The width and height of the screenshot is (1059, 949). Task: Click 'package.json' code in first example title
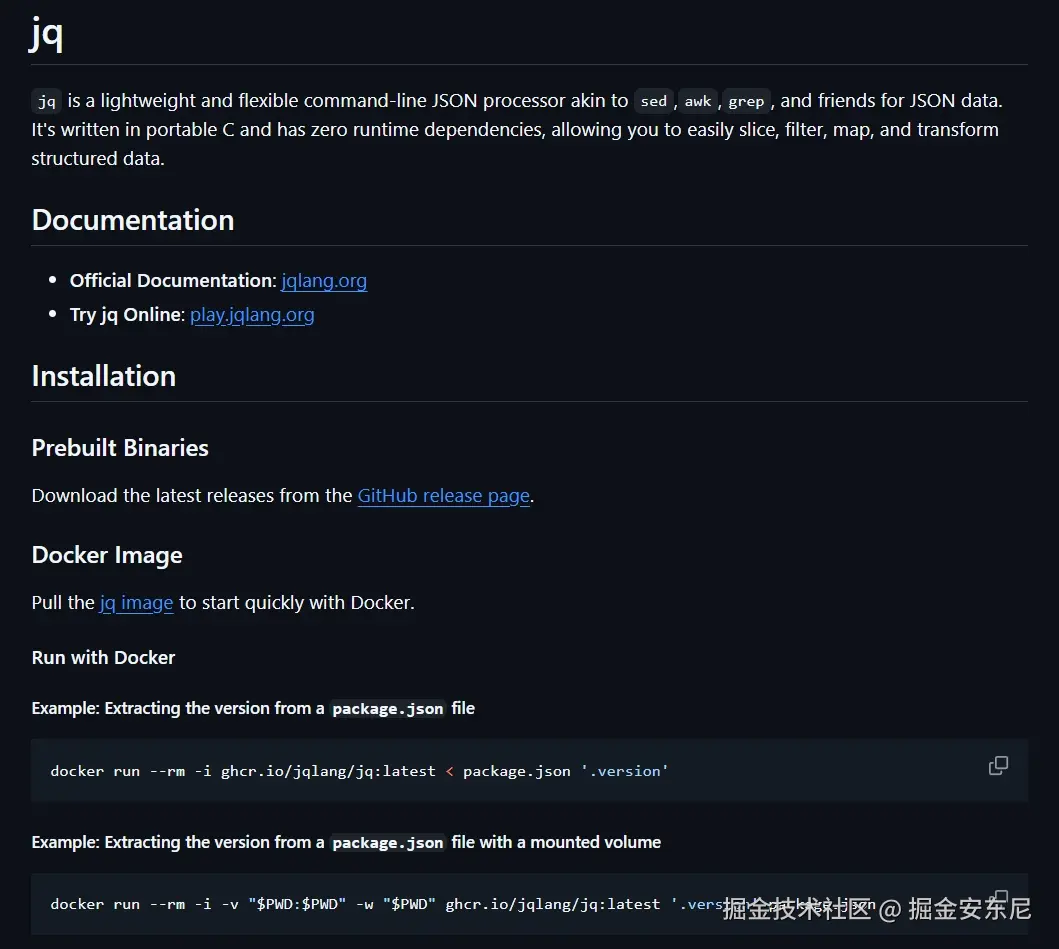(388, 709)
